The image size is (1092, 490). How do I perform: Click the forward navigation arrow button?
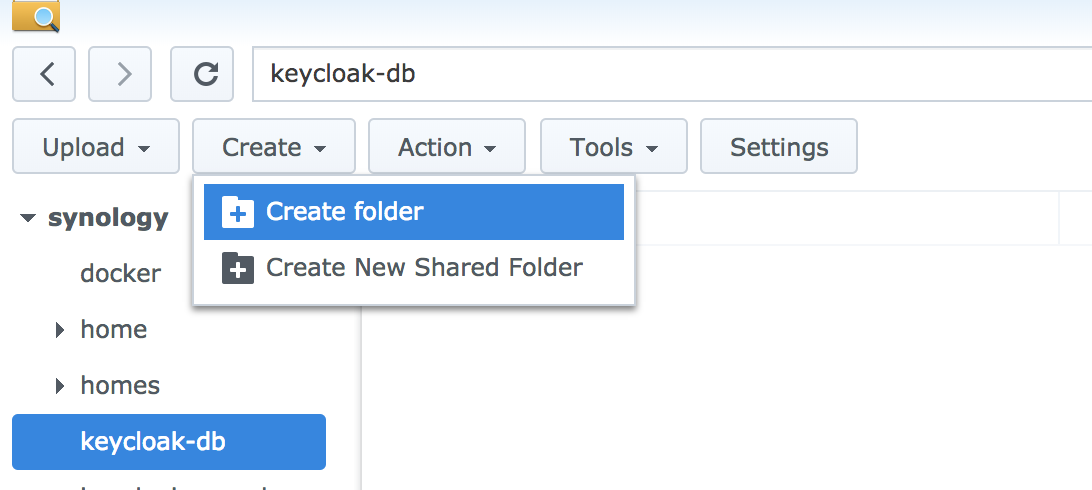pos(120,74)
